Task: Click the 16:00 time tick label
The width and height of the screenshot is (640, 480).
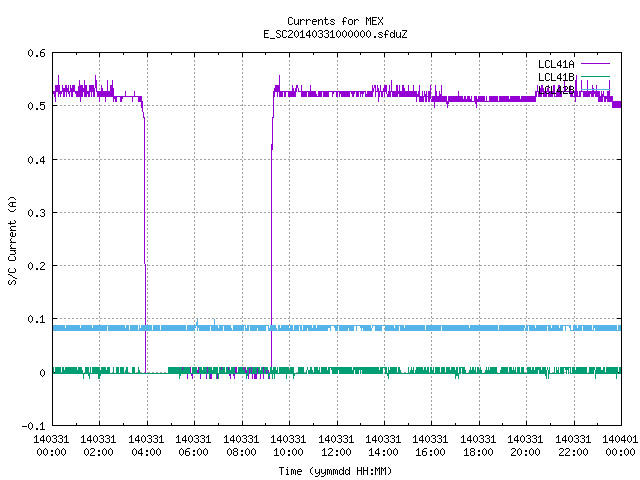Action: tap(431, 452)
